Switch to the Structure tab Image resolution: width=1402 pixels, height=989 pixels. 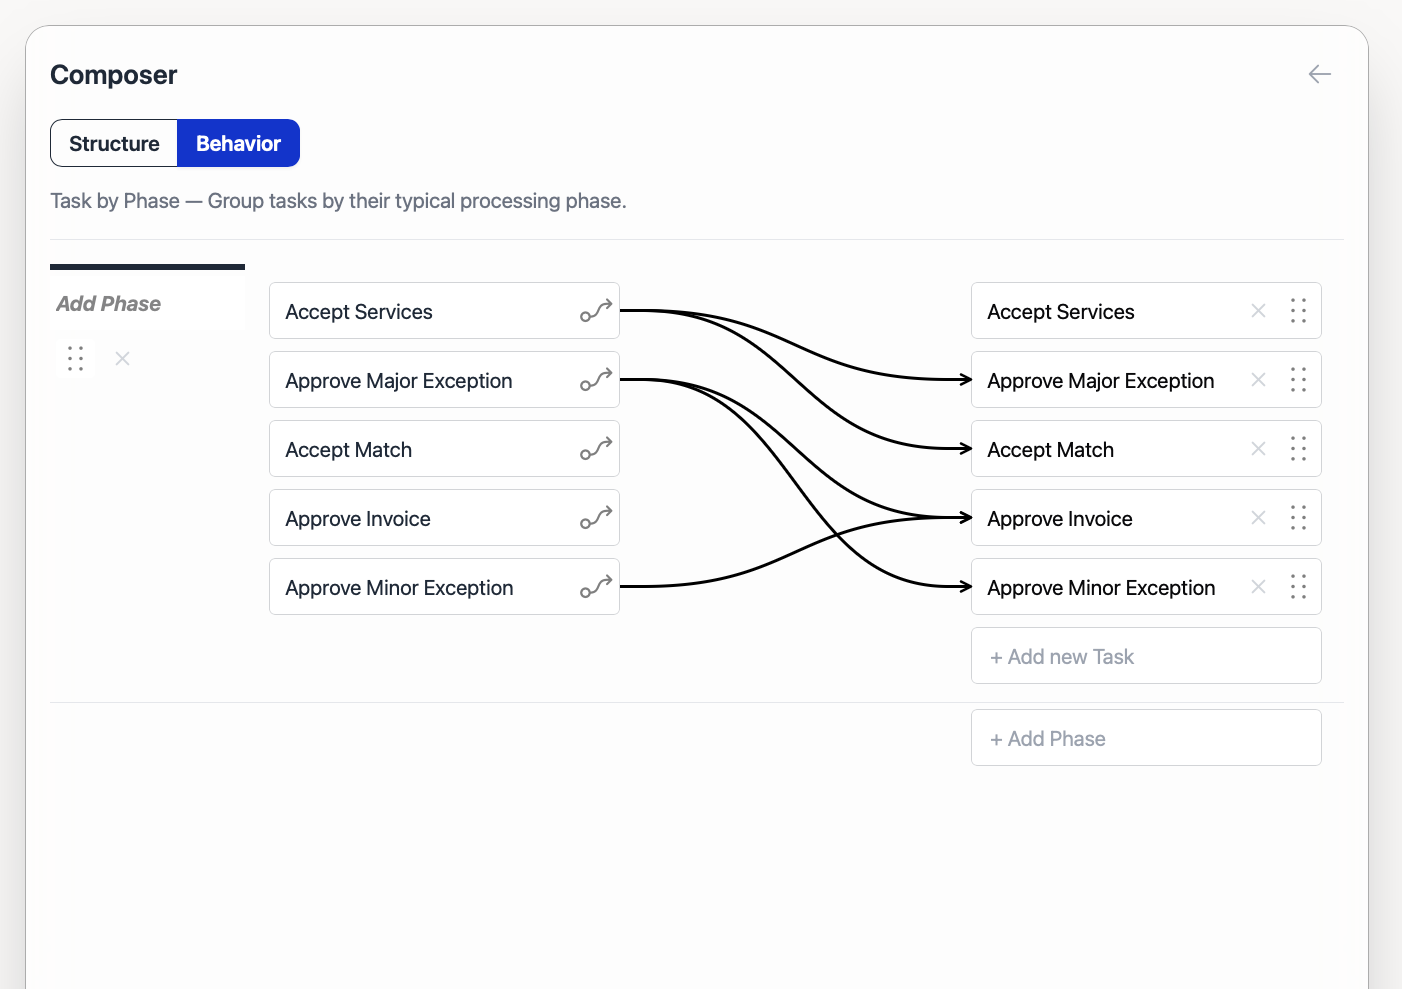[113, 143]
